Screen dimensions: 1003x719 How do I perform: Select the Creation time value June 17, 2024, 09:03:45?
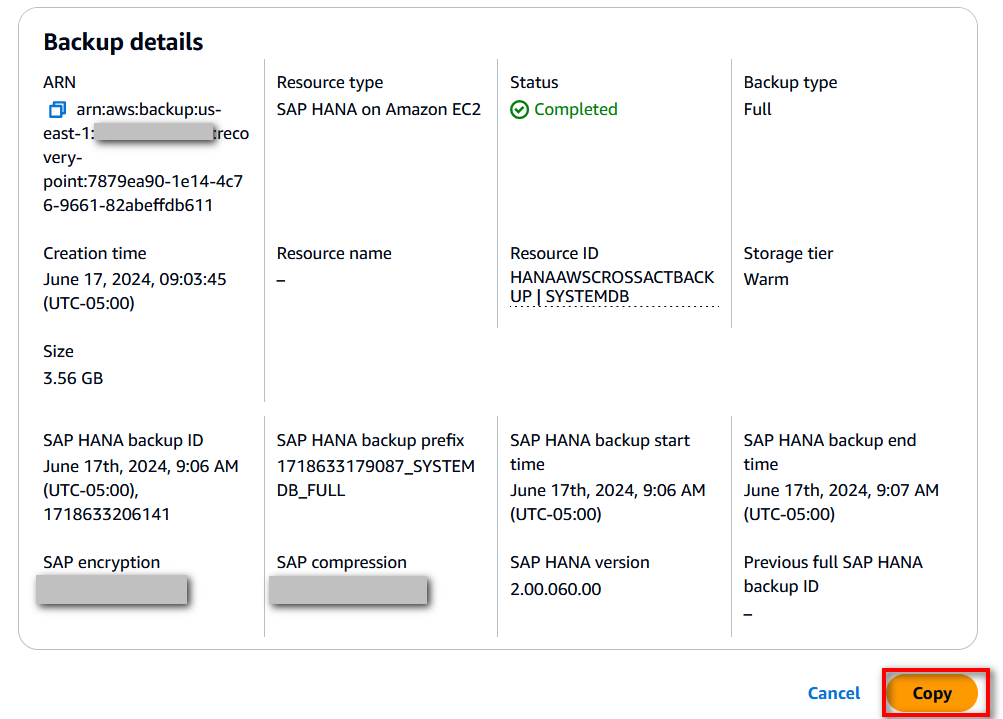click(x=134, y=280)
